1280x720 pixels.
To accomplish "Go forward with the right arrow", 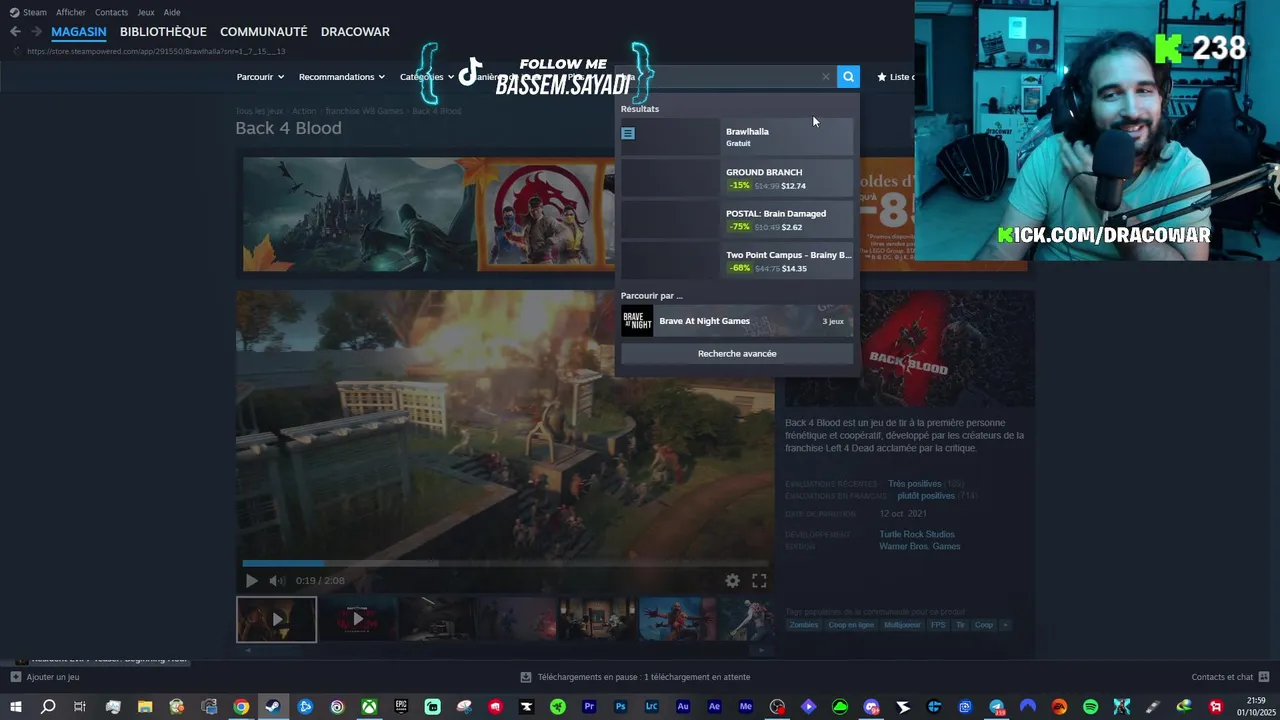I will (x=36, y=32).
